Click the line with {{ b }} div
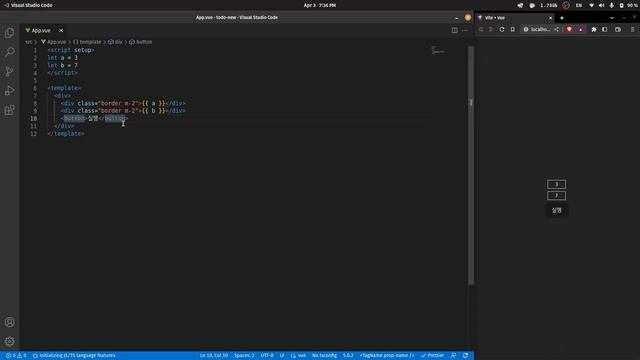The image size is (640, 360). click(x=123, y=111)
